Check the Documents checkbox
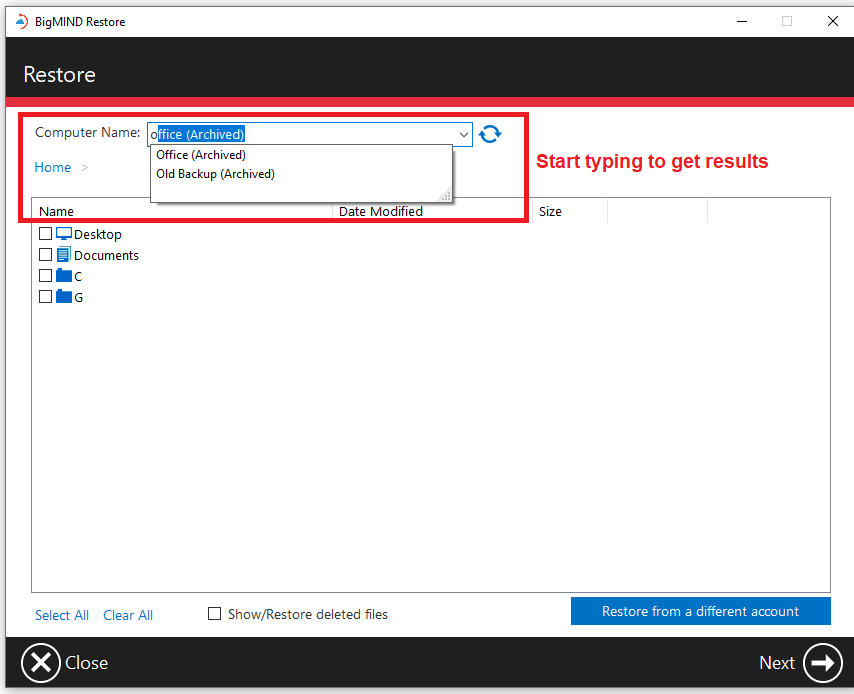Viewport: 854px width, 694px height. pyautogui.click(x=45, y=255)
